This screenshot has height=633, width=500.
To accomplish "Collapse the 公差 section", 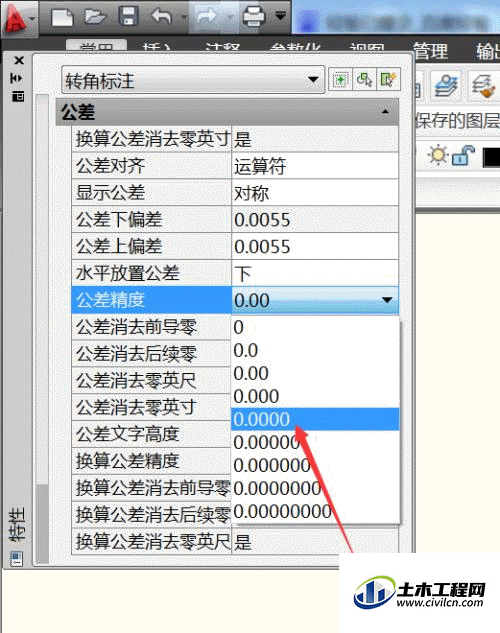I will click(385, 111).
